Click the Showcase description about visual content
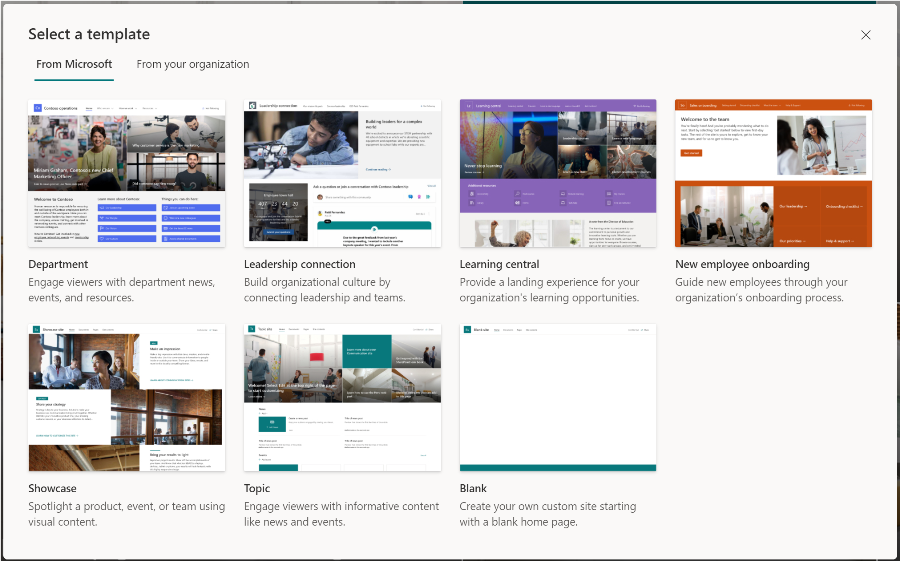Image resolution: width=900 pixels, height=561 pixels. point(127,514)
